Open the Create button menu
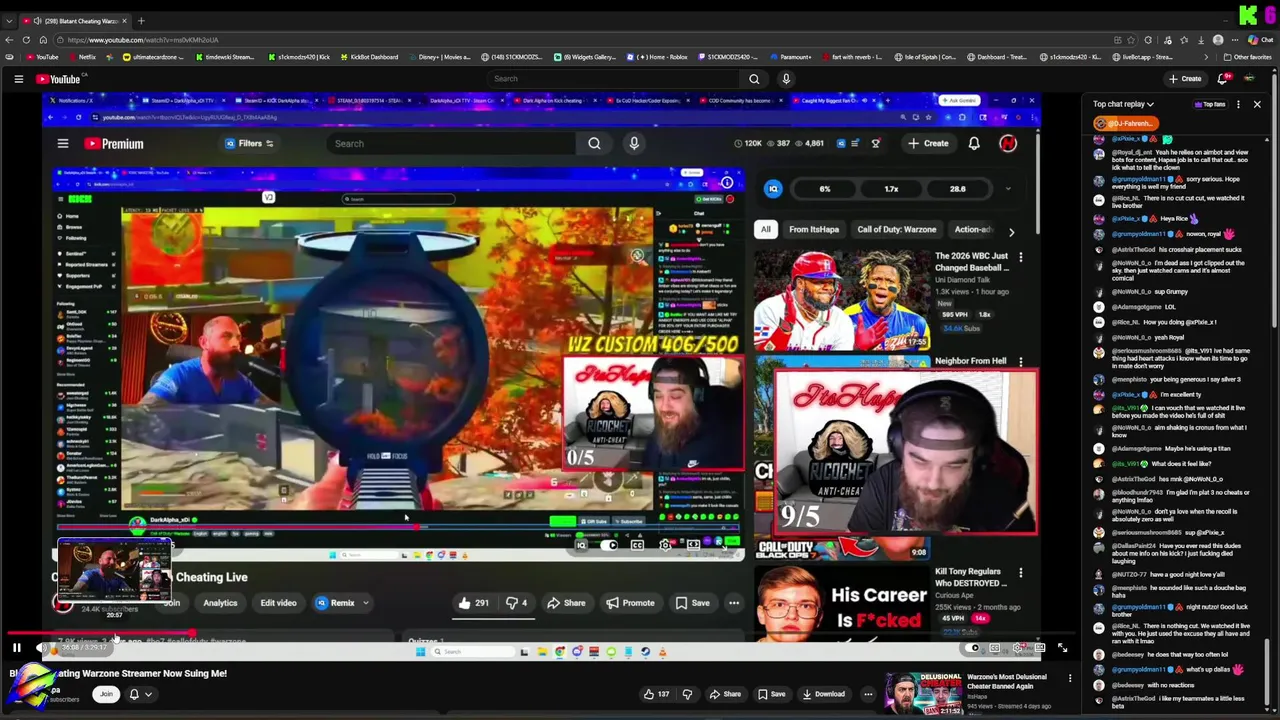The height and width of the screenshot is (720, 1280). coord(1185,79)
